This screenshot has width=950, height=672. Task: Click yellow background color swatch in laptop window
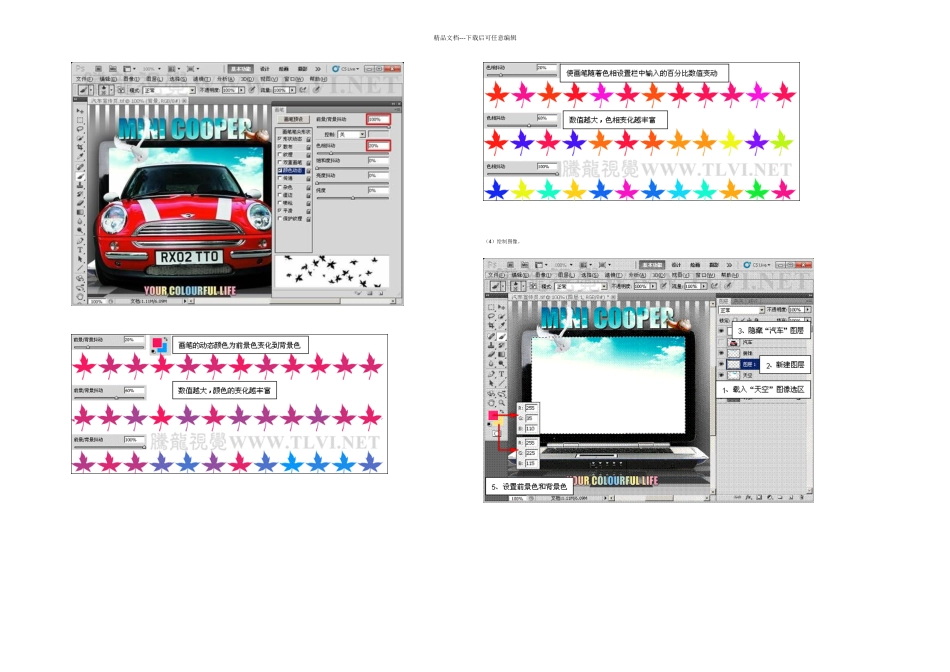tap(500, 422)
